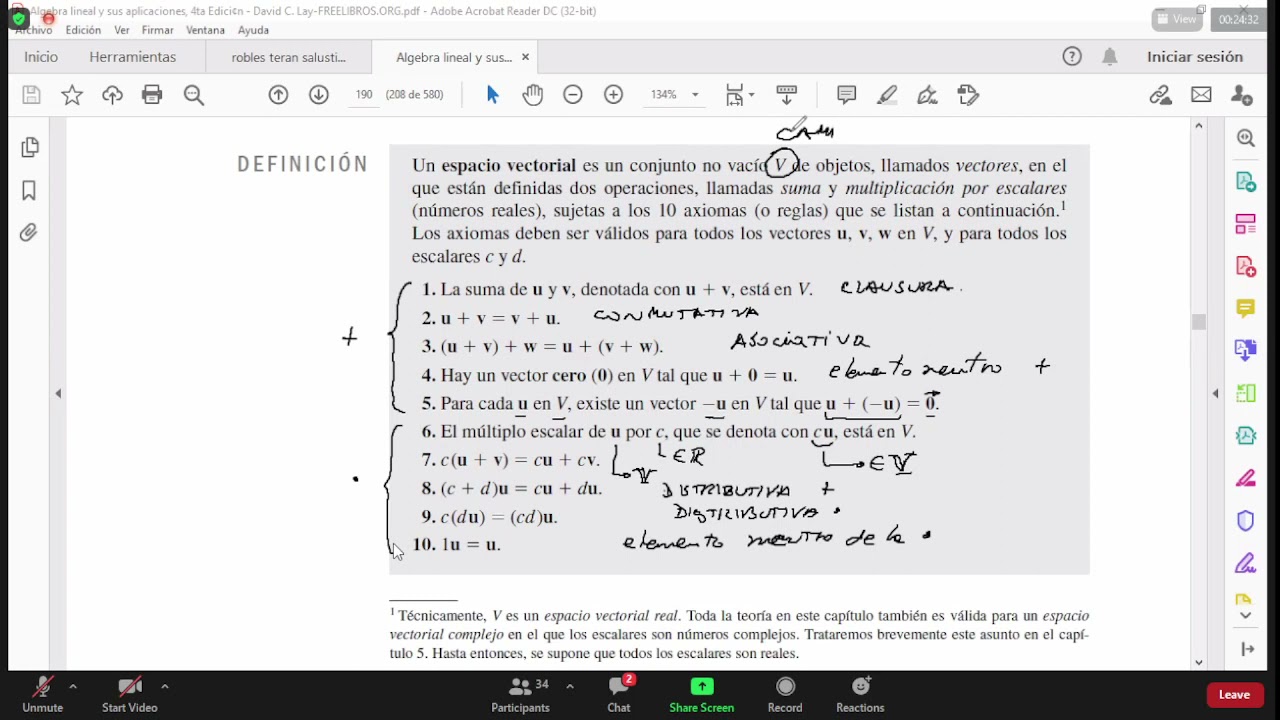Screen dimensions: 1280x720
Task: Open search tool in right panel
Action: (x=1246, y=139)
